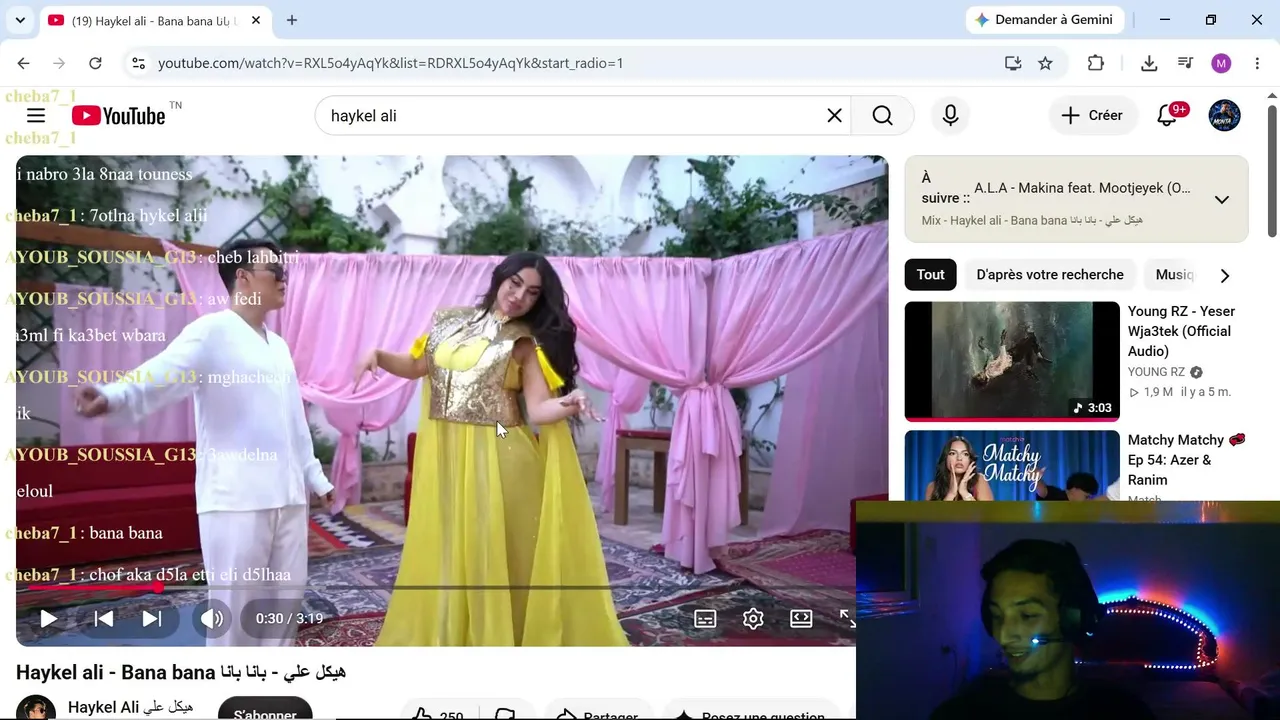Click the video timestamp 0:30 / 3:19
The height and width of the screenshot is (720, 1280).
289,619
